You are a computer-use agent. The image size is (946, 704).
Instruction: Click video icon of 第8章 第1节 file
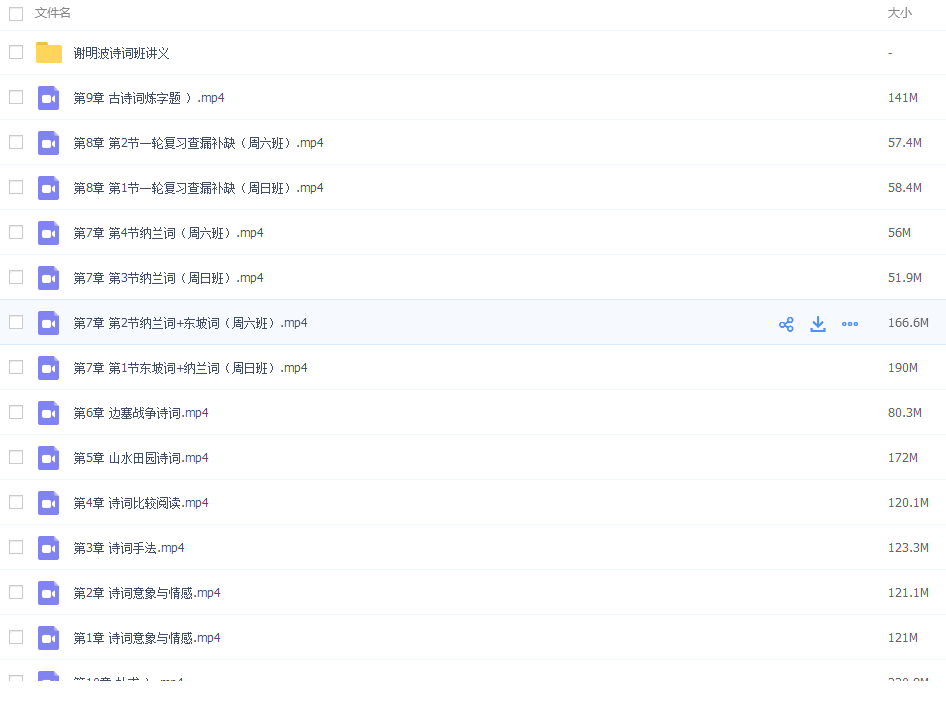coord(48,188)
